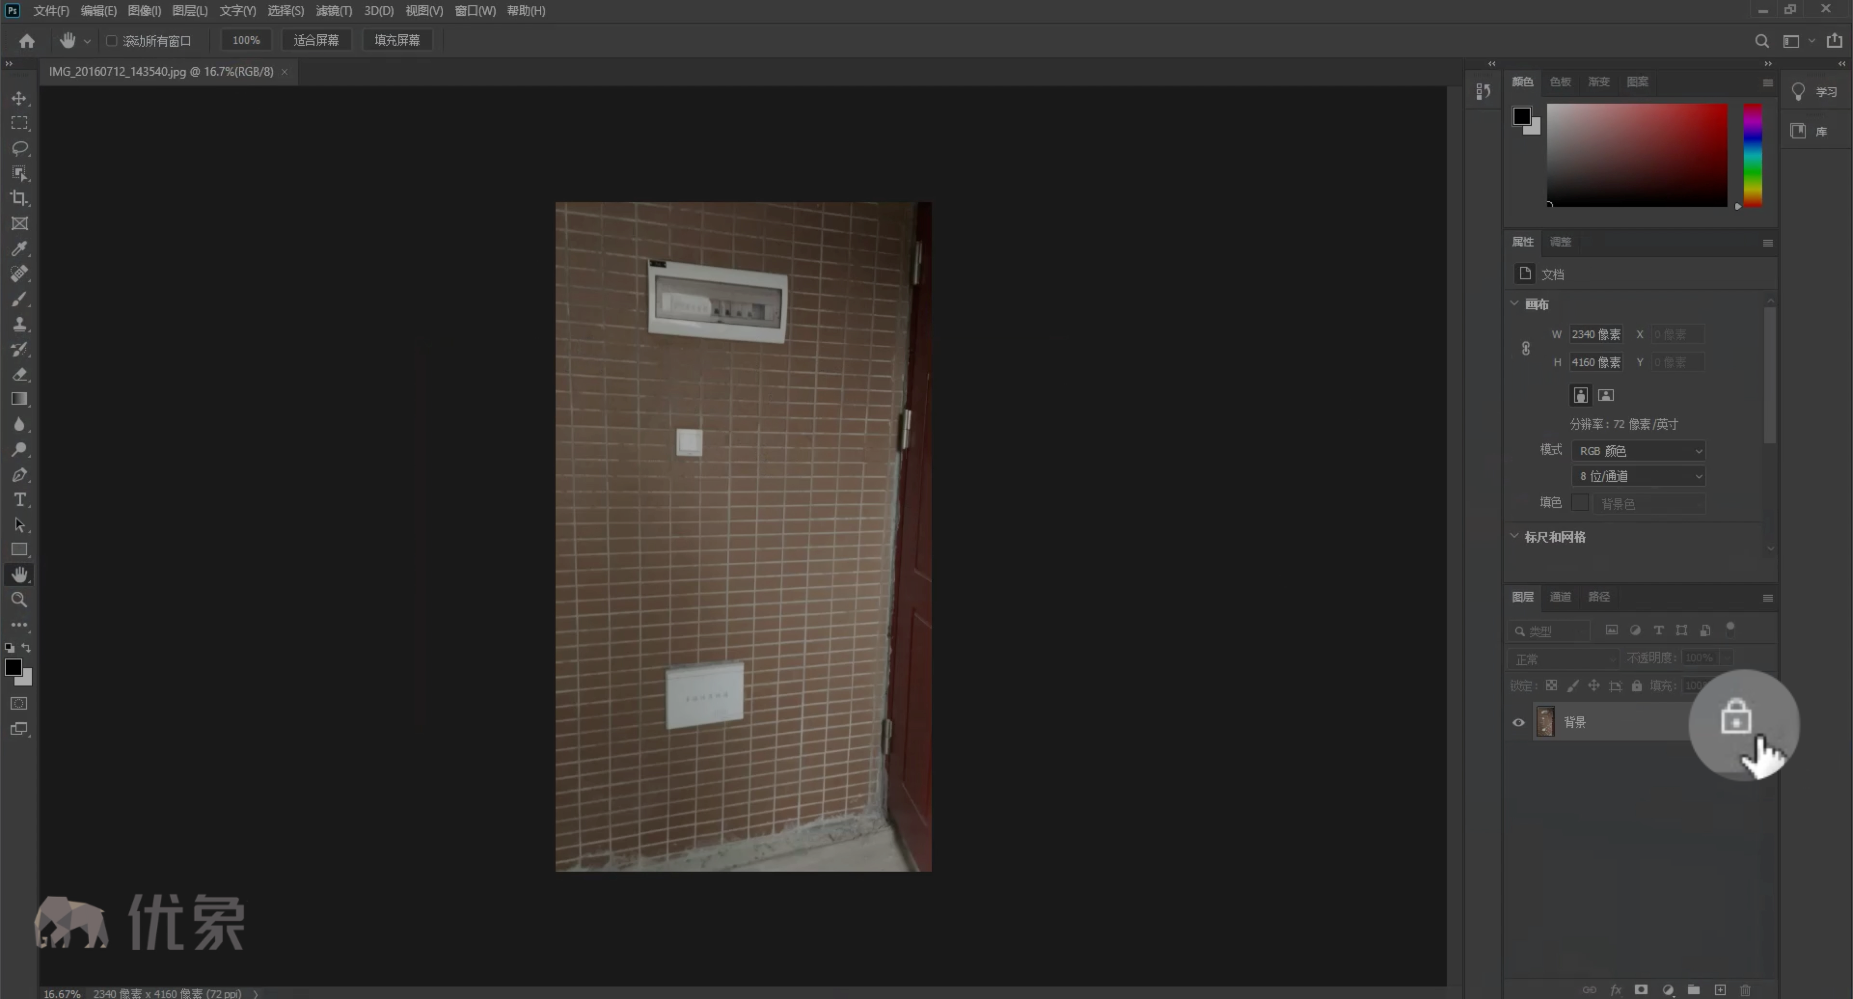Screen dimensions: 1853x999
Task: Select the Crop tool
Action: 19,198
